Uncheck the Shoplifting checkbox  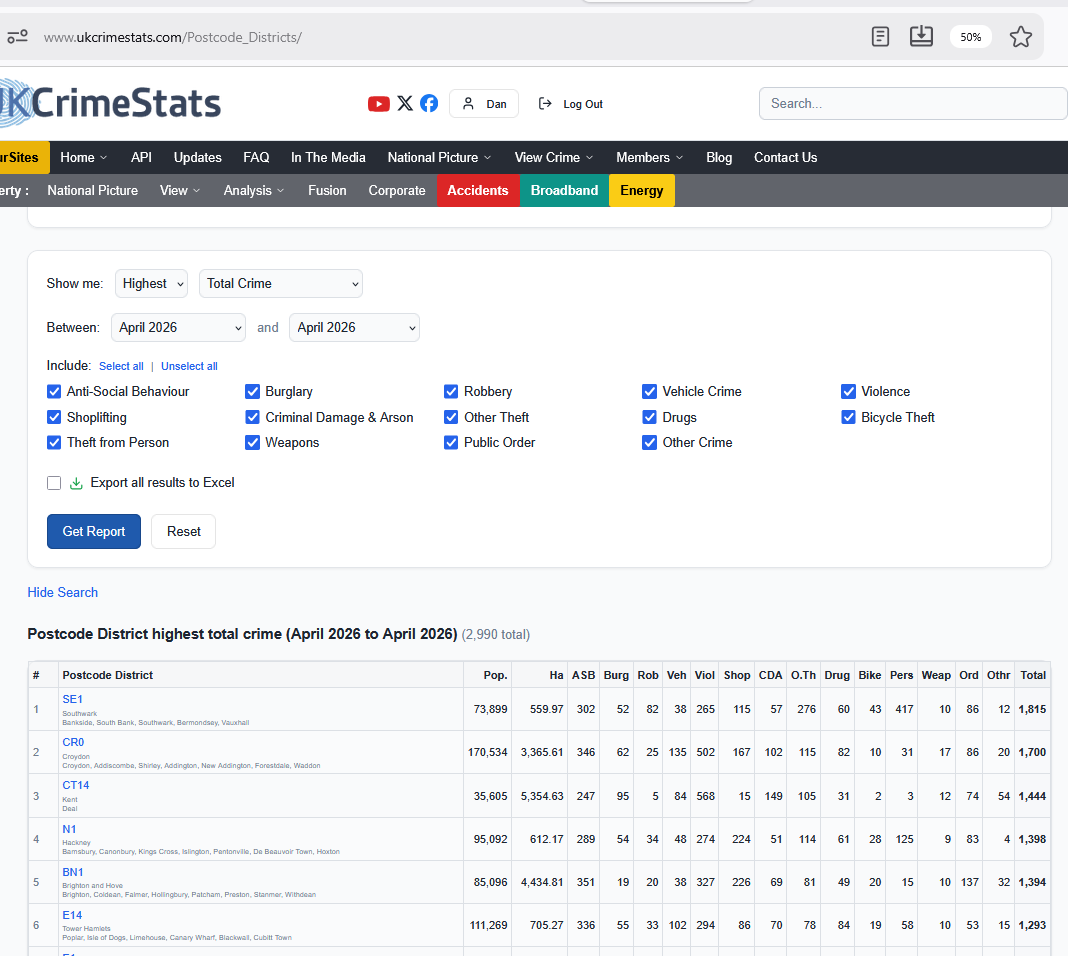[54, 417]
